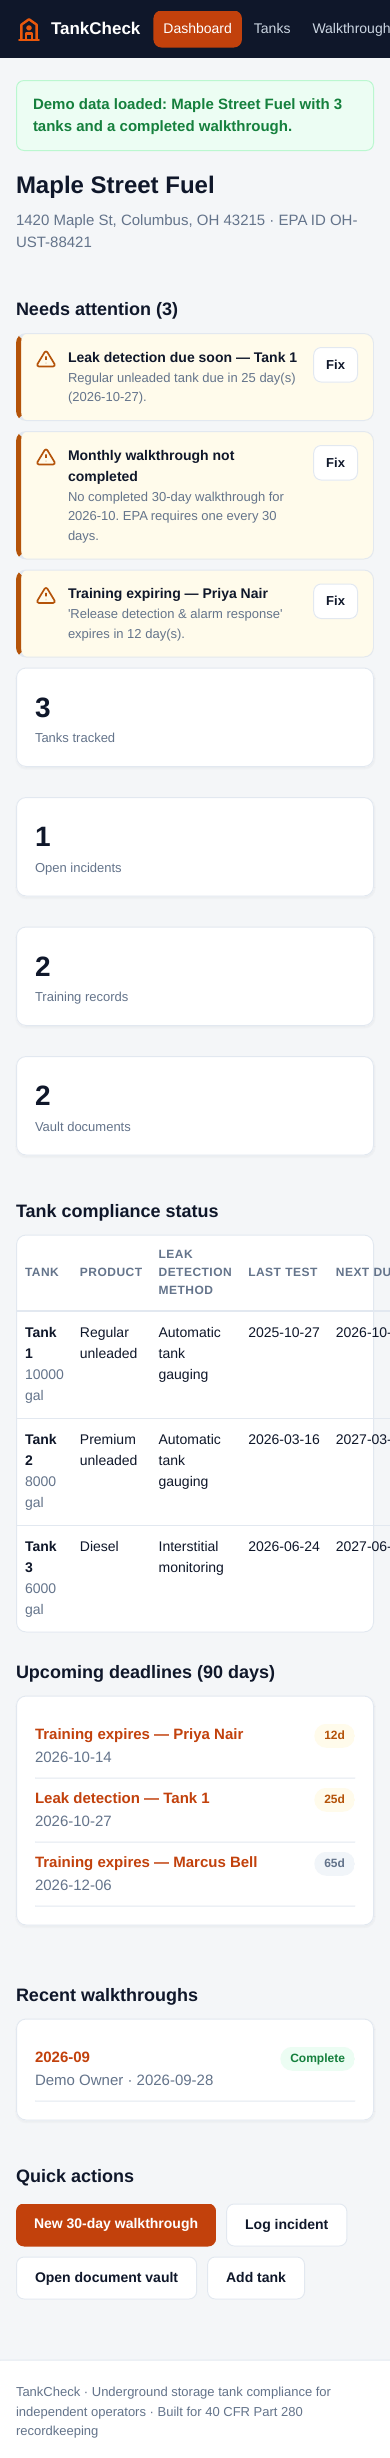Open Training expires — Priya Nair deadline

(x=139, y=1734)
